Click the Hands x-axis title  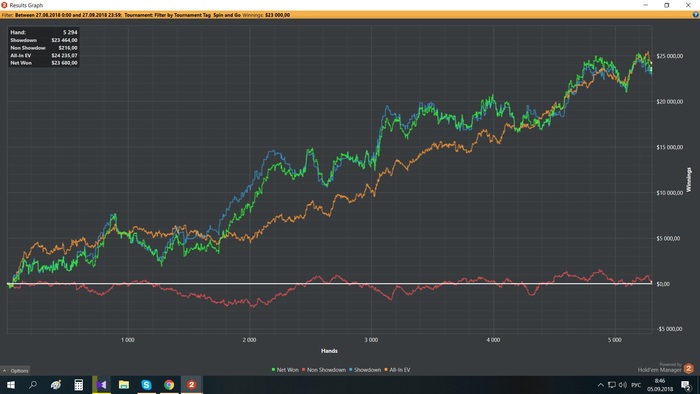329,351
